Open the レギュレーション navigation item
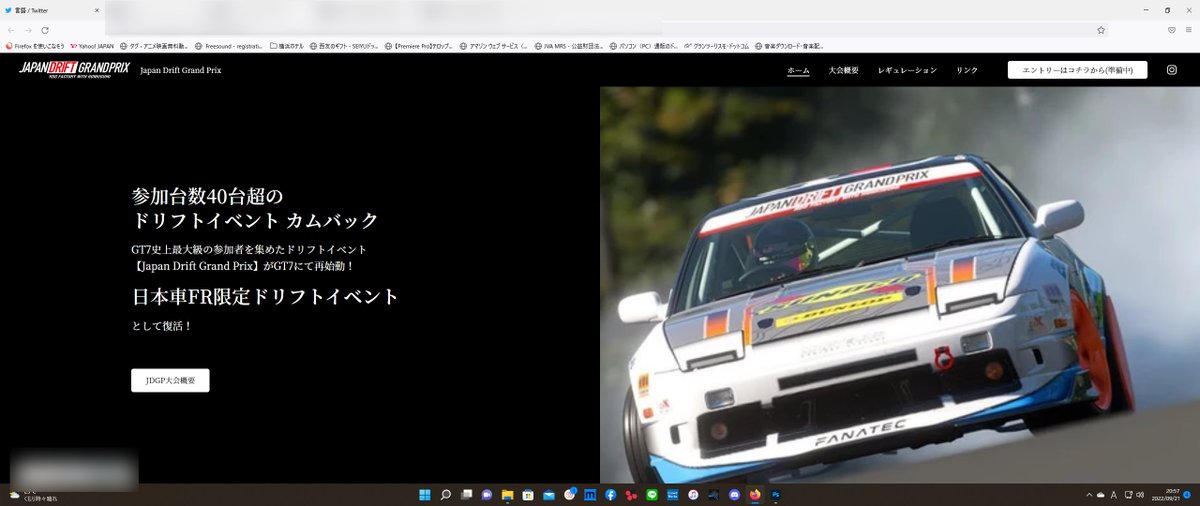The width and height of the screenshot is (1200, 506). point(908,70)
